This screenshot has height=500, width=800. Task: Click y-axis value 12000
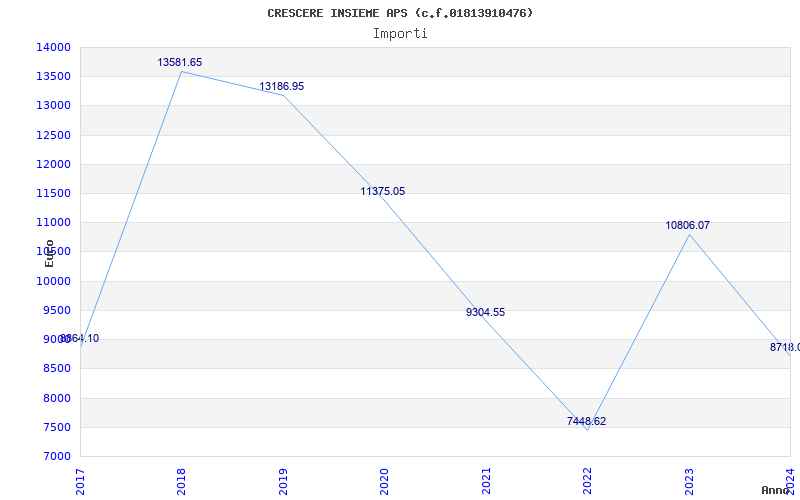pyautogui.click(x=53, y=164)
